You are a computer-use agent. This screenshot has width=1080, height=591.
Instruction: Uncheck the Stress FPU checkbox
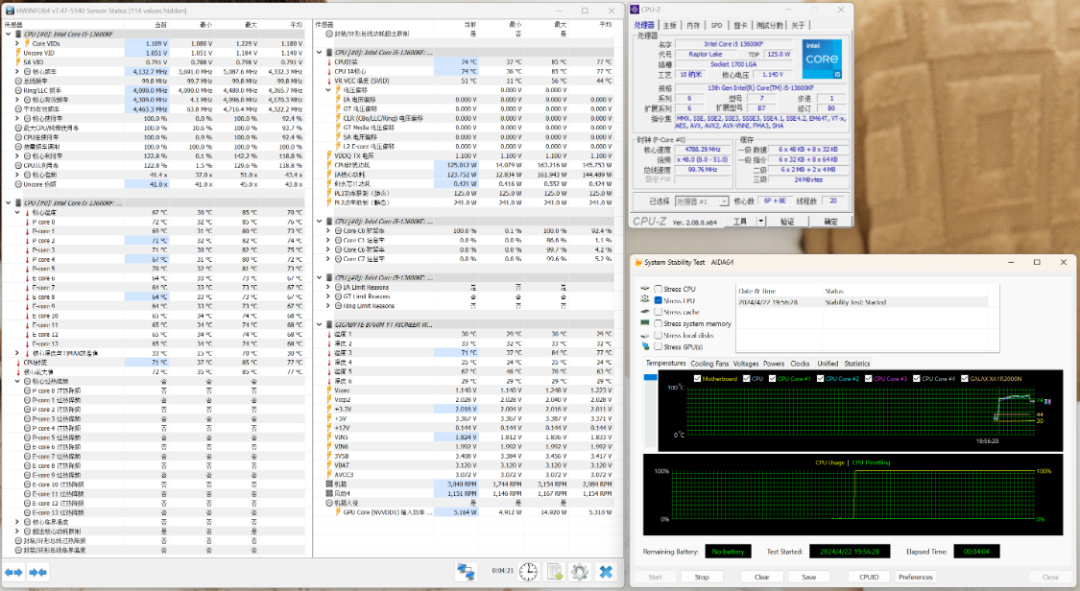point(657,300)
